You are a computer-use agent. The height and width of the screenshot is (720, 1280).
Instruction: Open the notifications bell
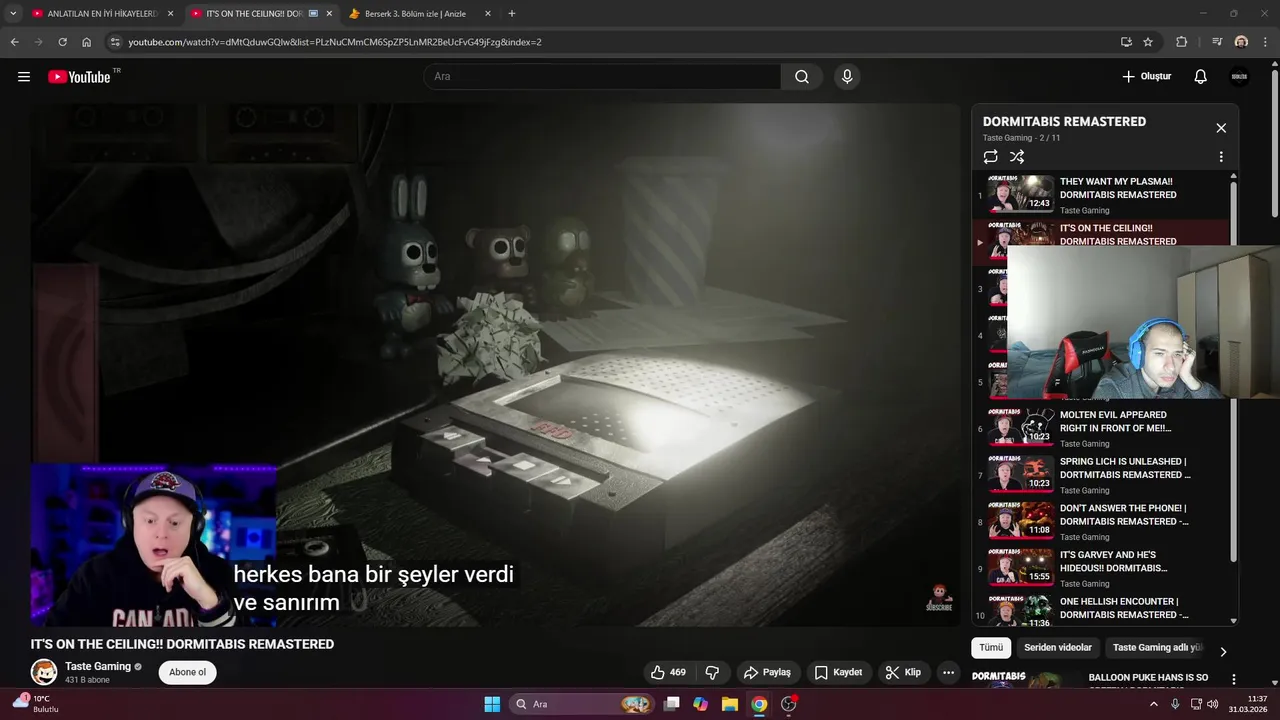tap(1201, 77)
